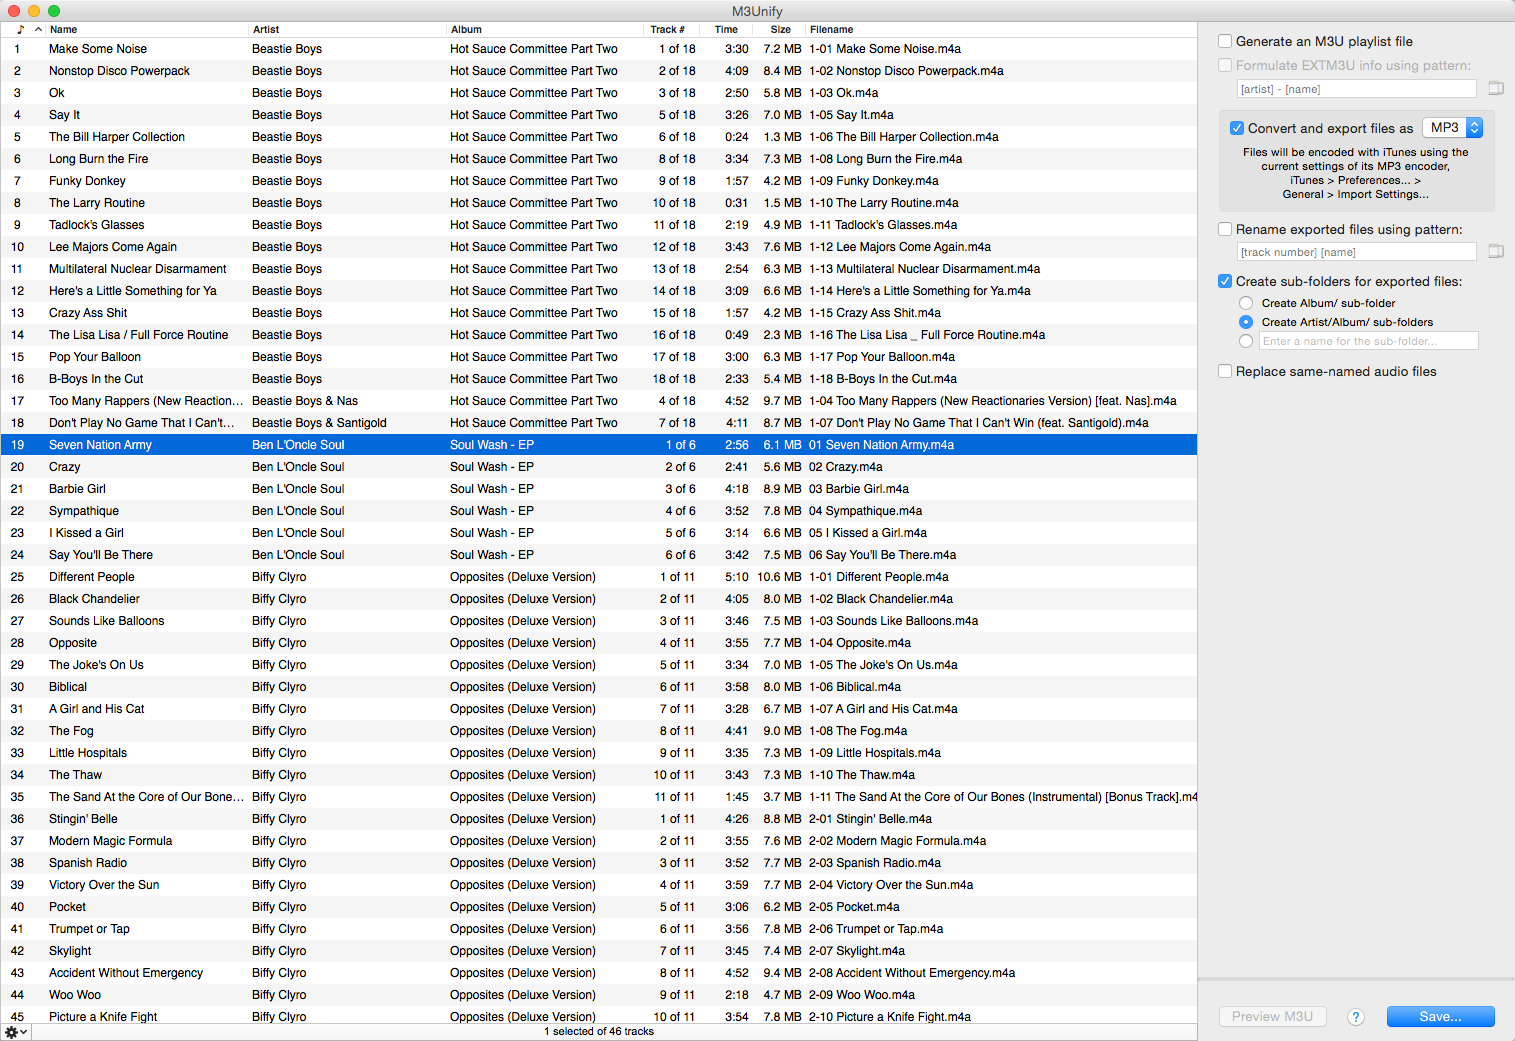Select the track Stingin' Belle

pyautogui.click(x=598, y=819)
